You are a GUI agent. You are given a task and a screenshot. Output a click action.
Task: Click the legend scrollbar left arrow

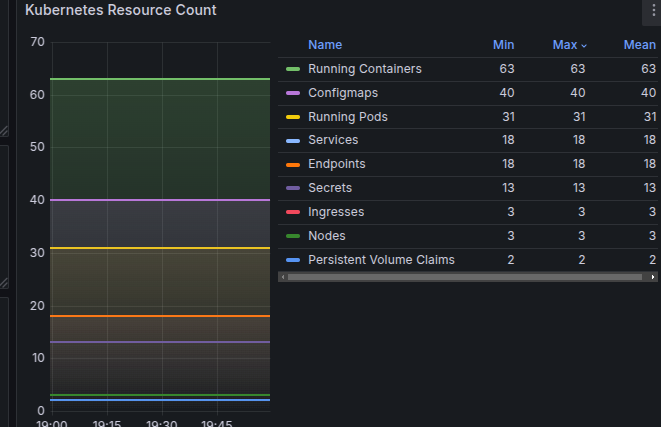pos(283,277)
